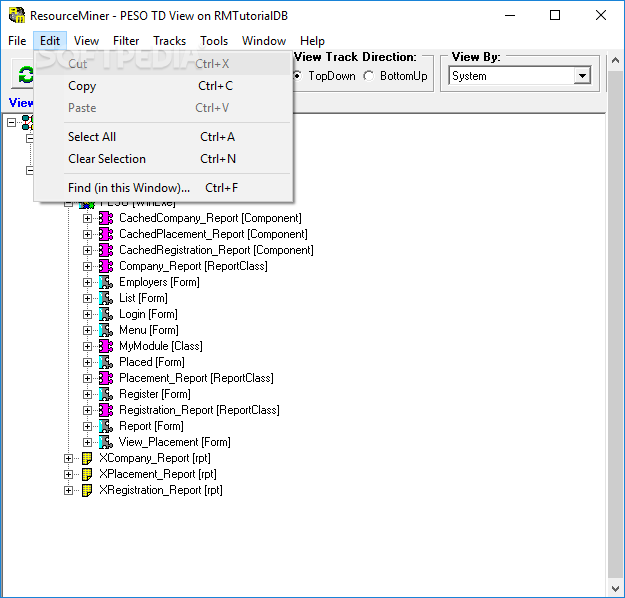
Task: Open the View menu
Action: point(86,41)
